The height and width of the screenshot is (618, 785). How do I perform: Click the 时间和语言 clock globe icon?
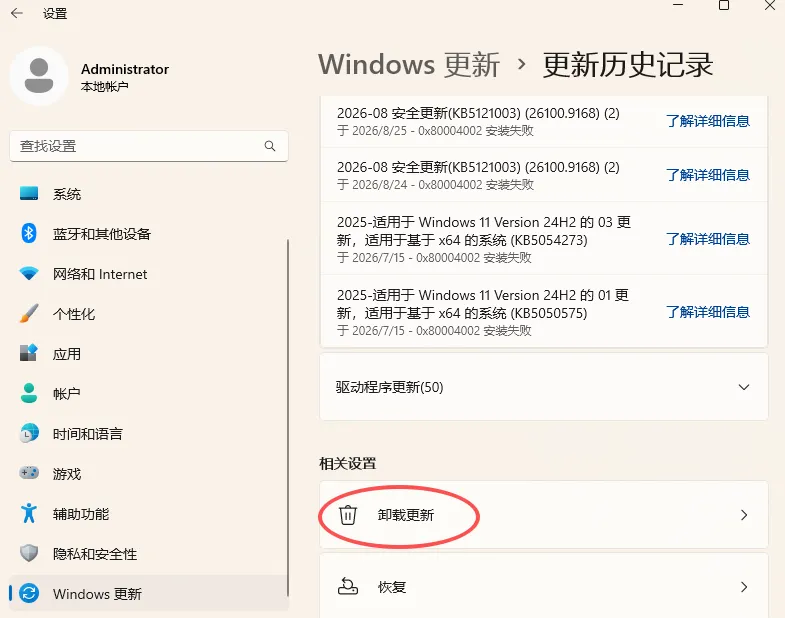click(29, 433)
